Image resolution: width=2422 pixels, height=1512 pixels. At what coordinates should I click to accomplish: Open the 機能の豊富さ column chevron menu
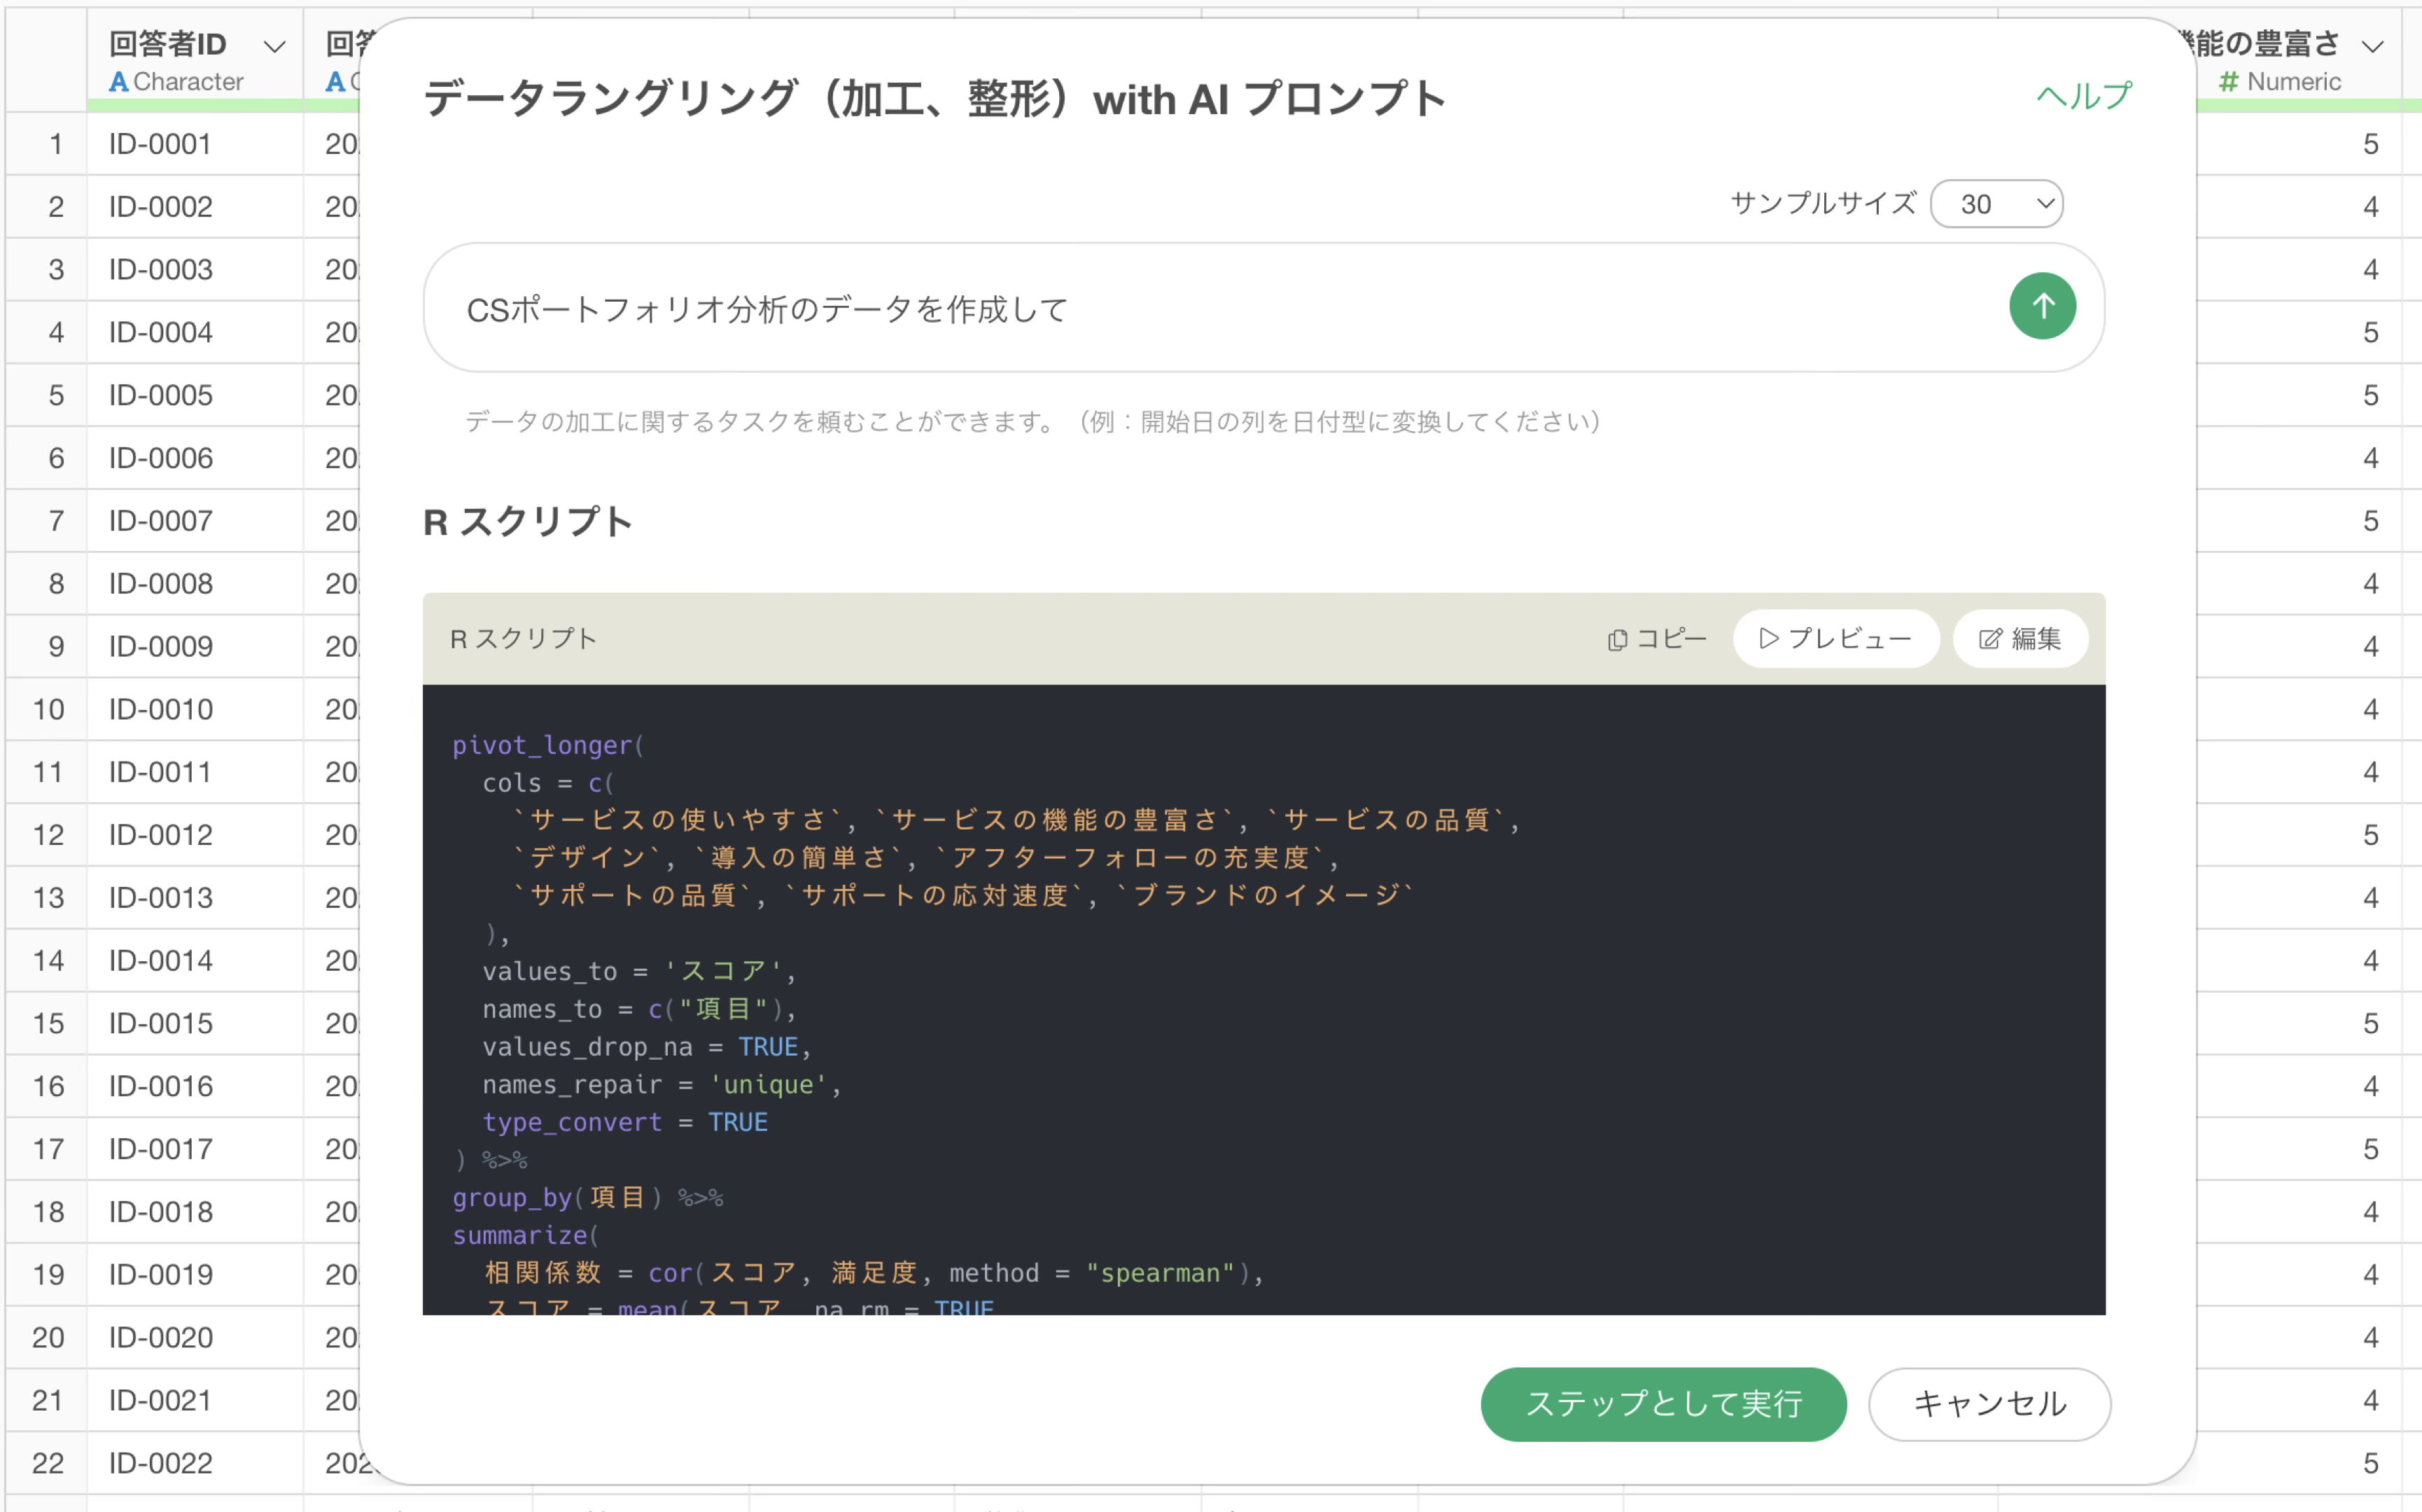(2372, 46)
